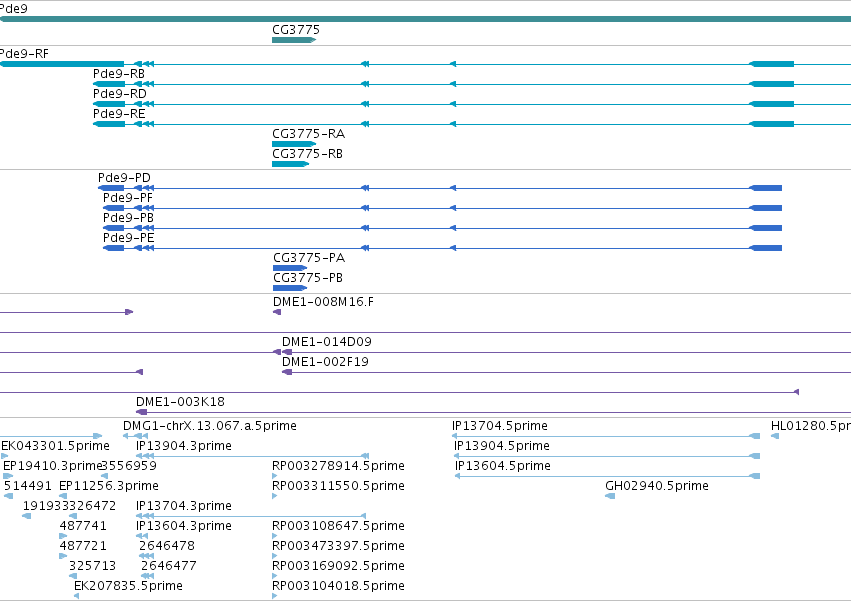Click the CG3775-PA protein label
The height and width of the screenshot is (601, 851).
(309, 257)
